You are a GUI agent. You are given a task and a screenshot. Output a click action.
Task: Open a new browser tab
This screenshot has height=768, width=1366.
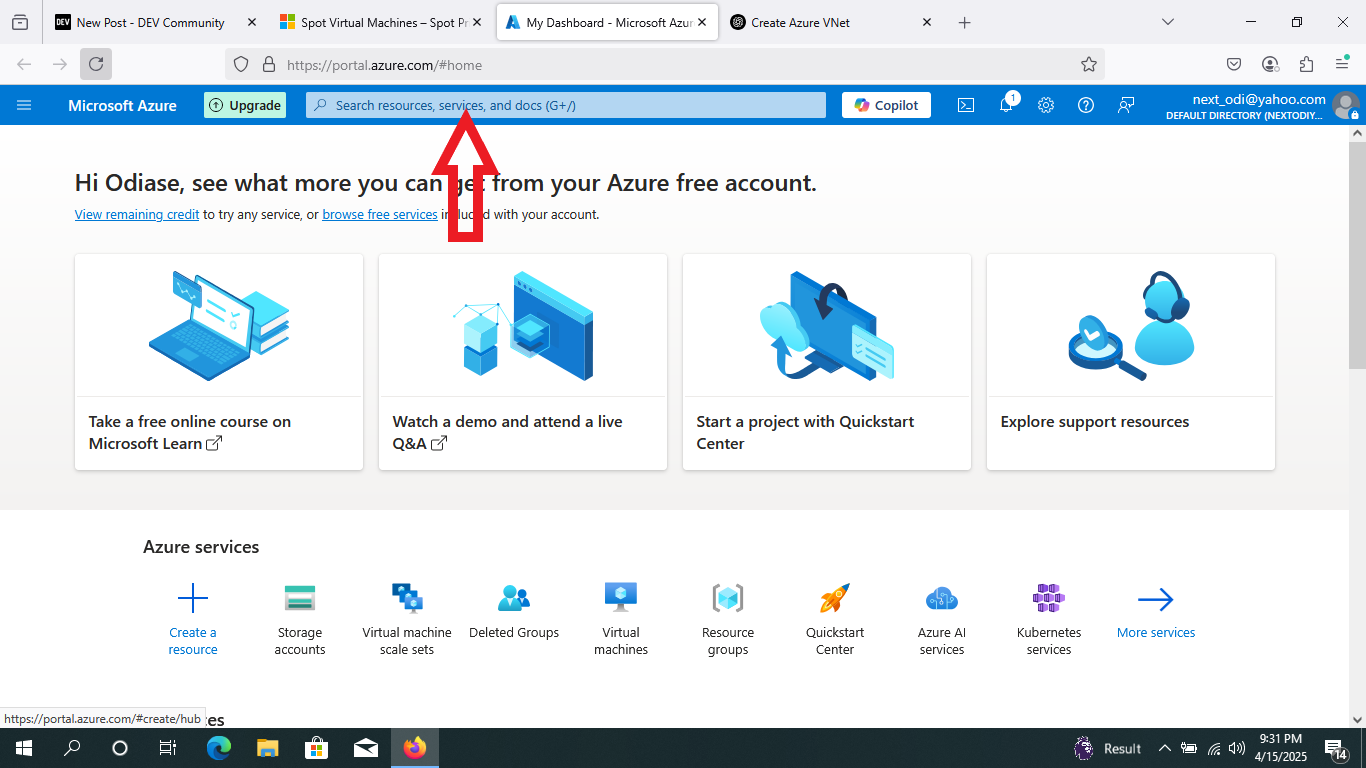[x=964, y=22]
